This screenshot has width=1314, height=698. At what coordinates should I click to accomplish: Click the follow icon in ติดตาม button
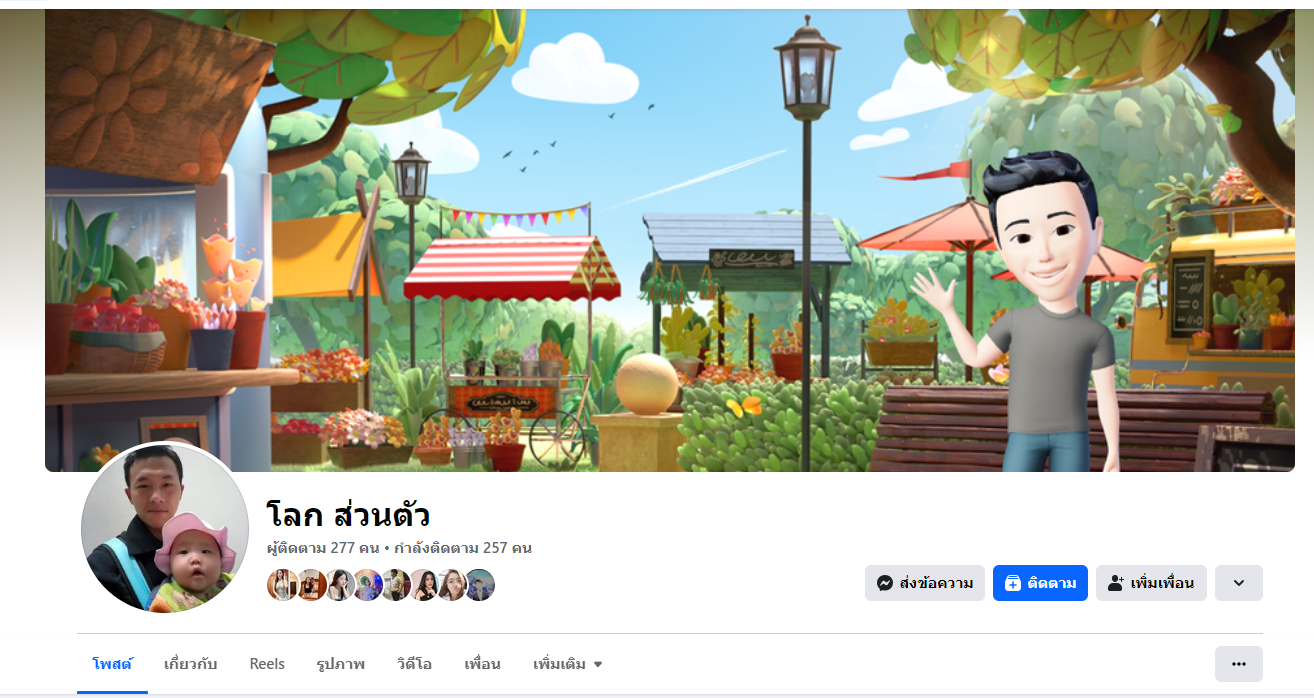(1013, 583)
